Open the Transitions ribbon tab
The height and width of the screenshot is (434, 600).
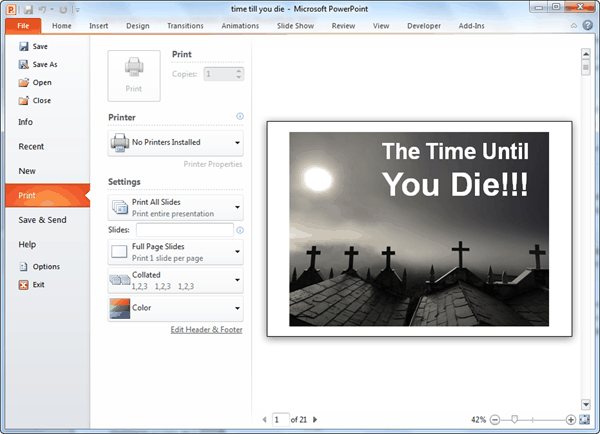[x=185, y=26]
